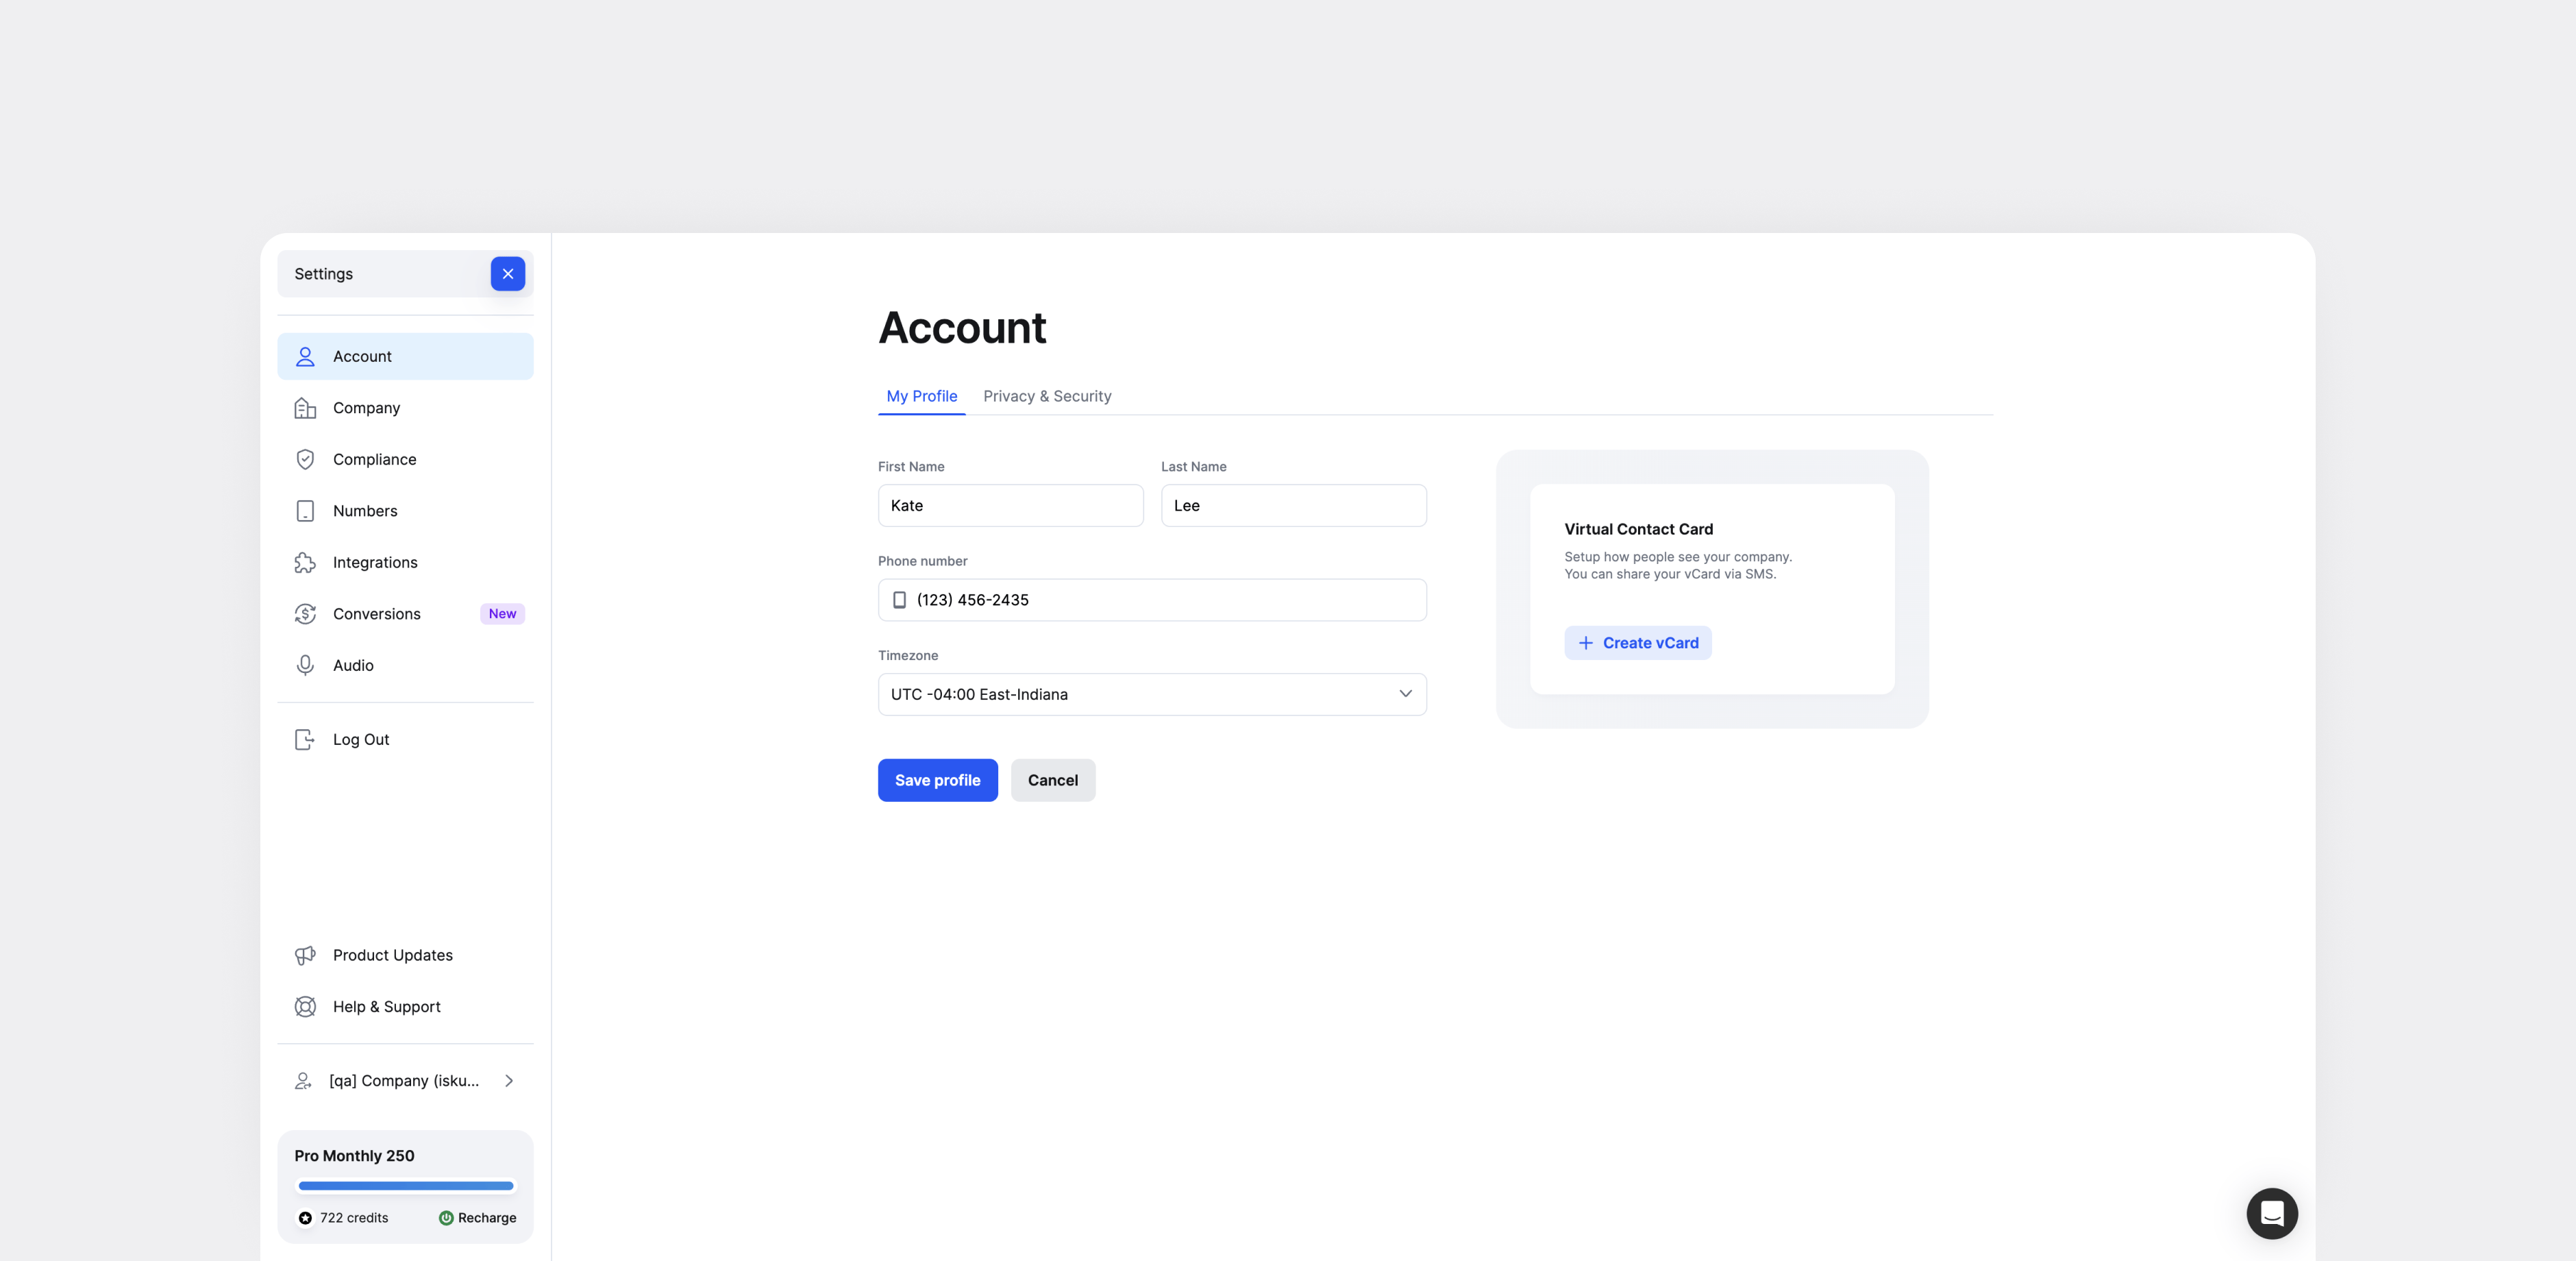Click the Help & Support lifebuoy icon

coord(305,1007)
